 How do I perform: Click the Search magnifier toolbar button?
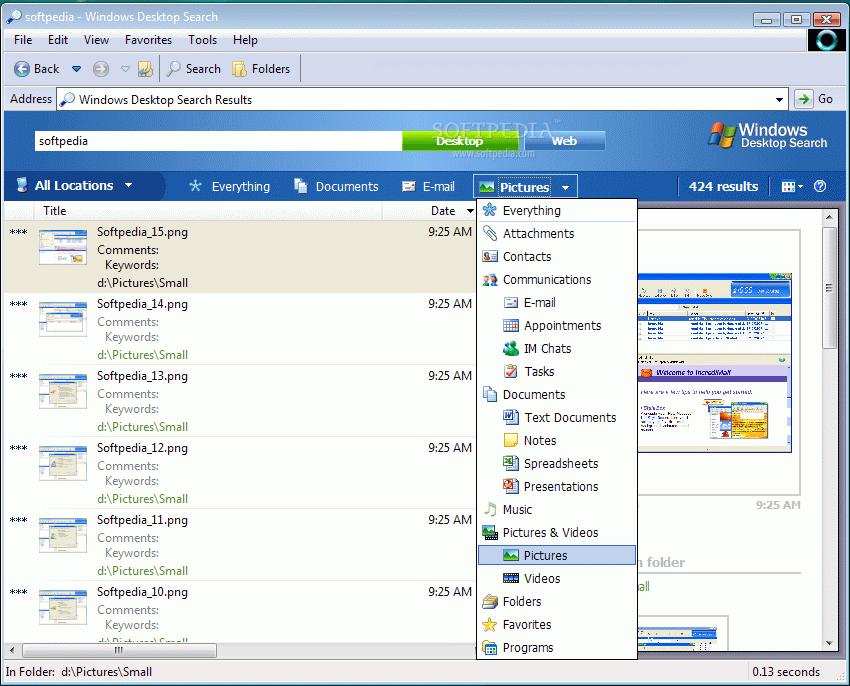pyautogui.click(x=194, y=69)
